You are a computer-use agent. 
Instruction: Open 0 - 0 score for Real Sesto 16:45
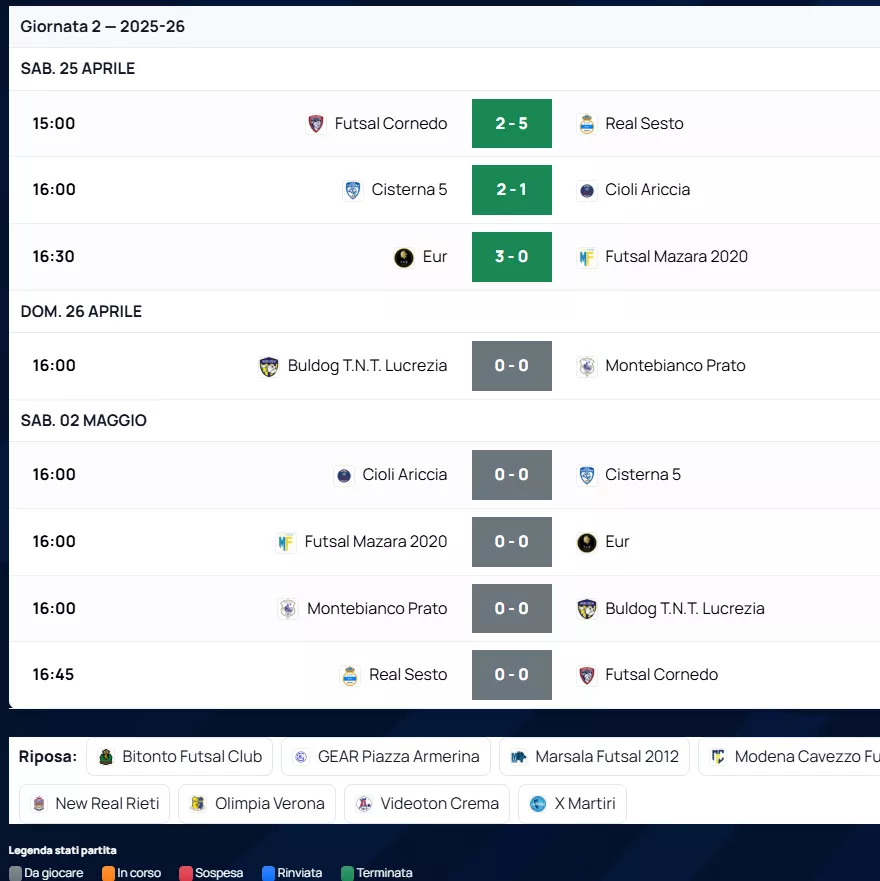tap(511, 675)
